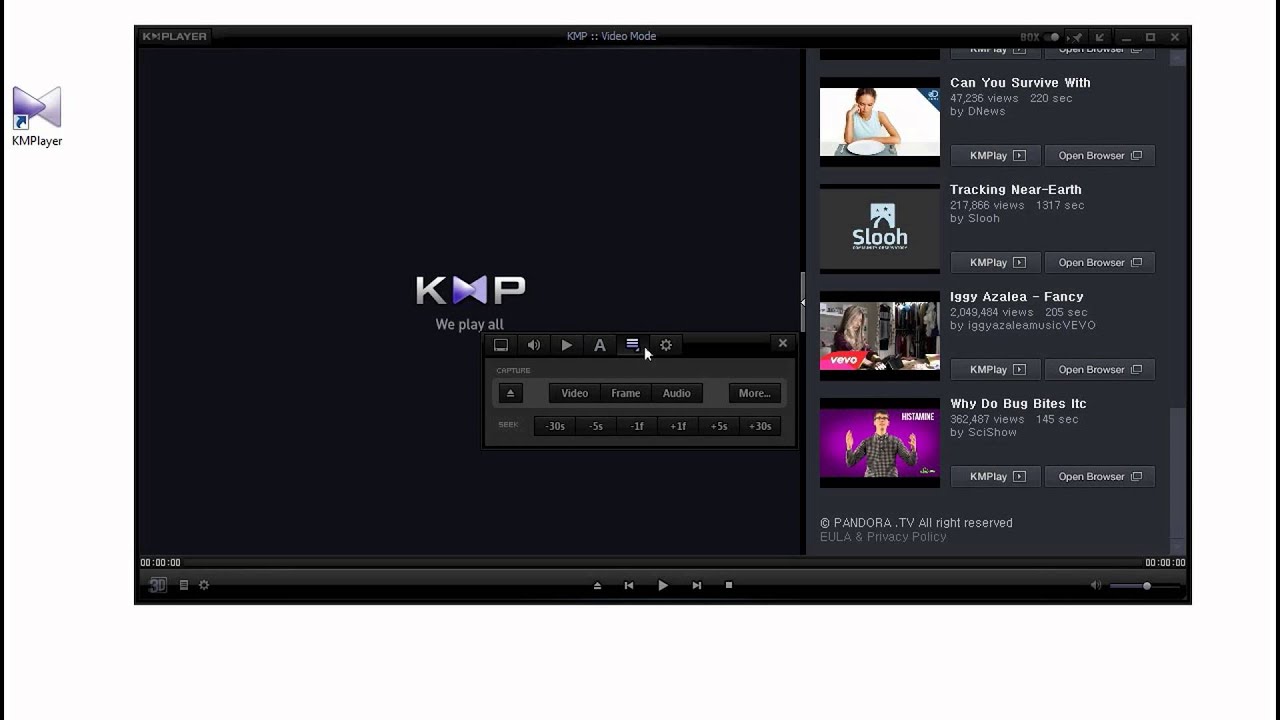Seek back 5 seconds
This screenshot has width=1280, height=720.
pyautogui.click(x=596, y=426)
